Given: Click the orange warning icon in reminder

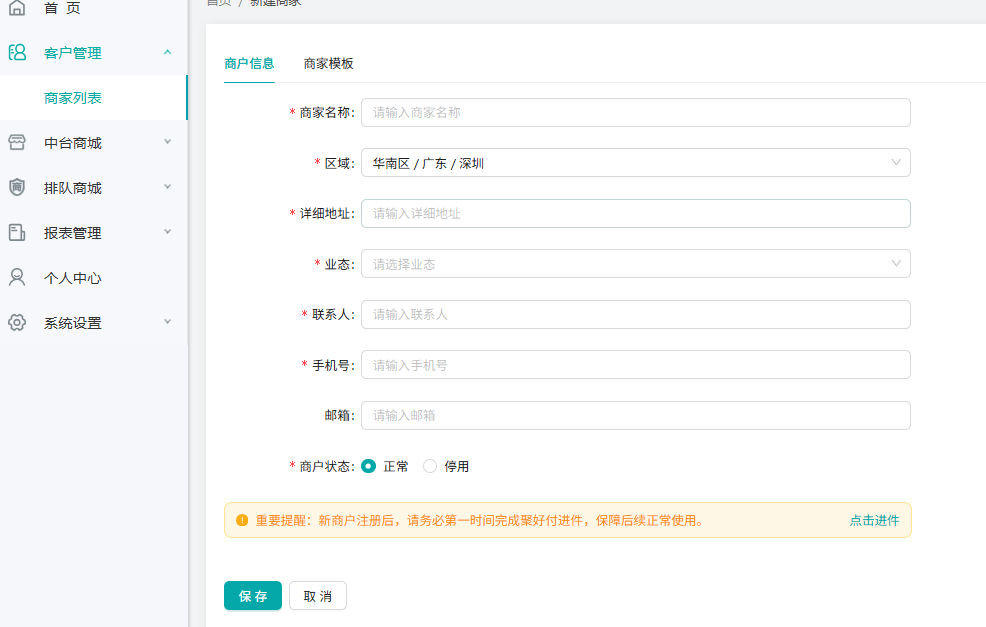Looking at the screenshot, I should pos(242,520).
